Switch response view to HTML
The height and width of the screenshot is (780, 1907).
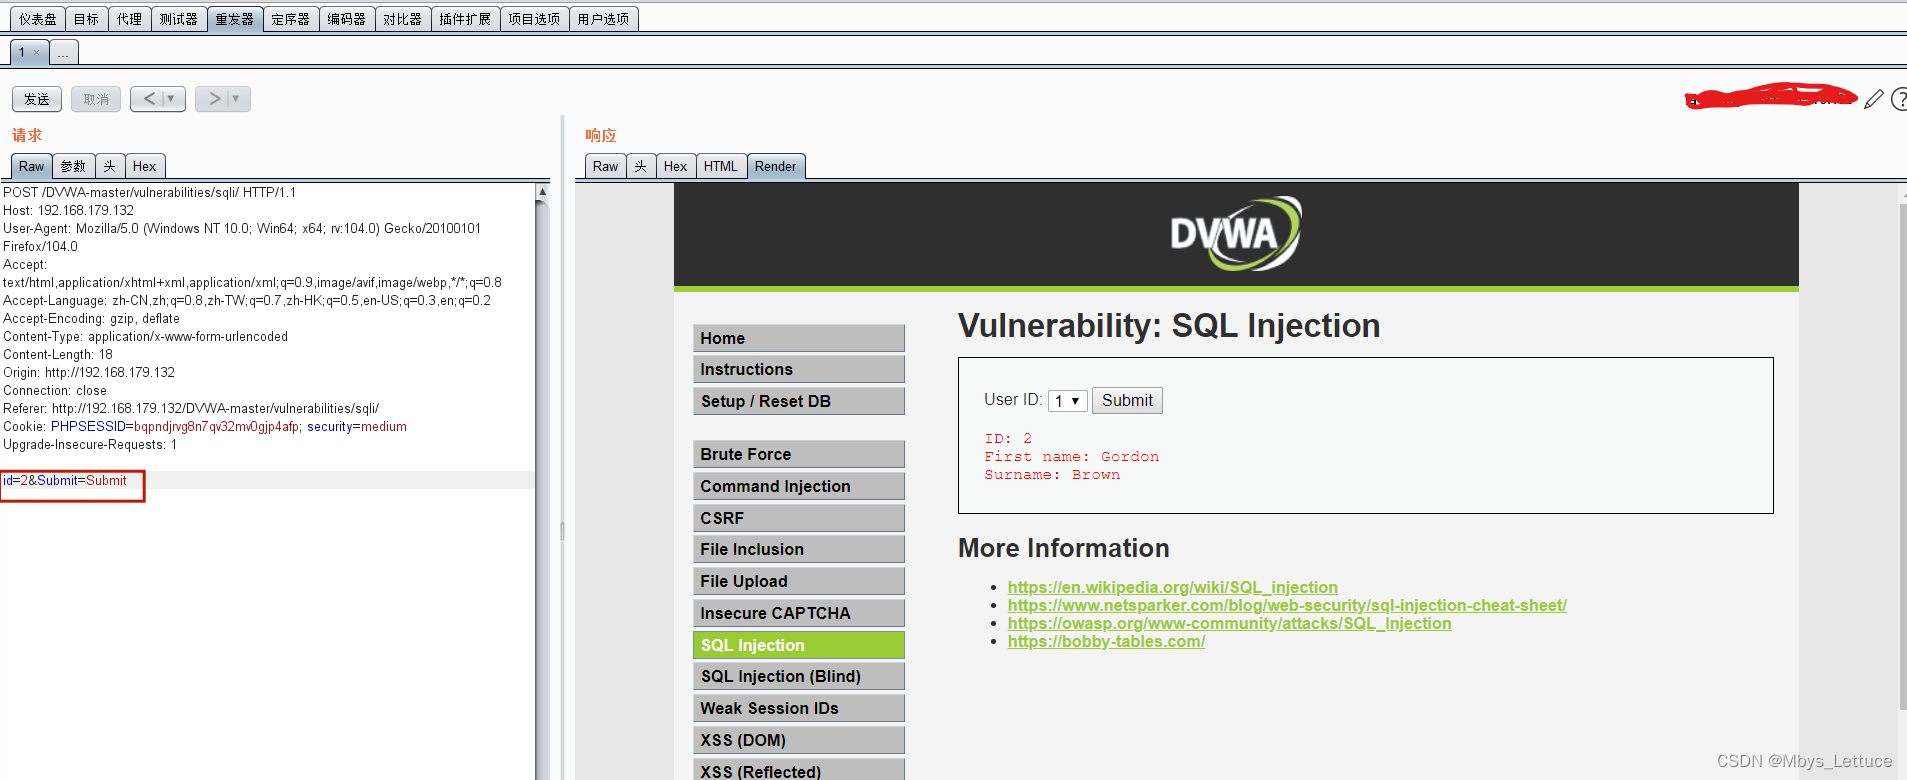(721, 166)
